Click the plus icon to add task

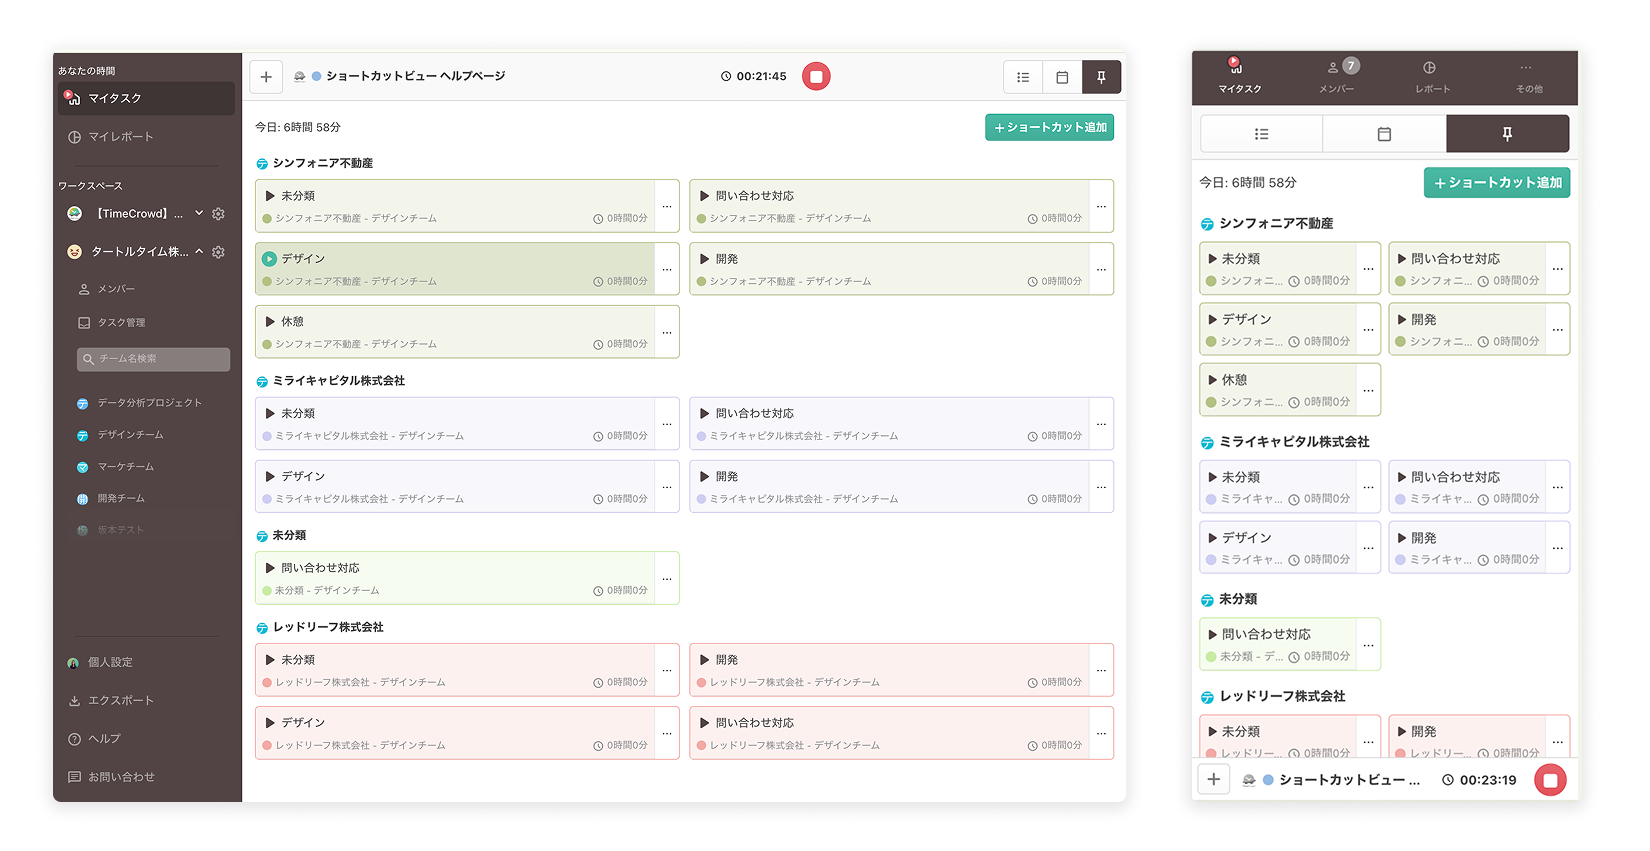(x=266, y=77)
